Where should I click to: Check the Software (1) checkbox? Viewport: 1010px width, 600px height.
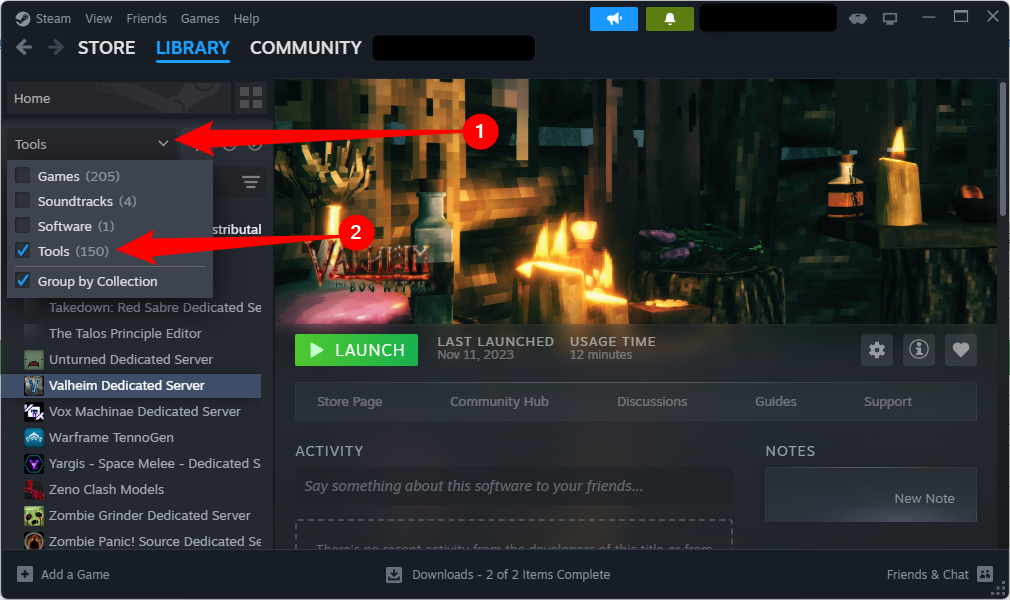pos(23,225)
